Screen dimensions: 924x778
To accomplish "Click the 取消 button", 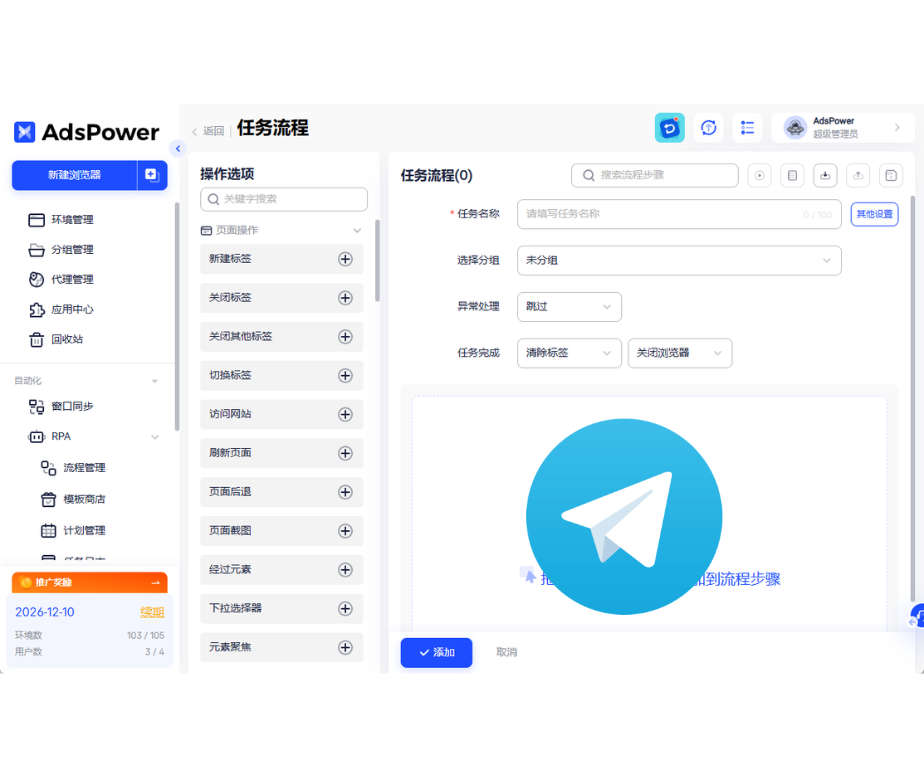I will [506, 652].
